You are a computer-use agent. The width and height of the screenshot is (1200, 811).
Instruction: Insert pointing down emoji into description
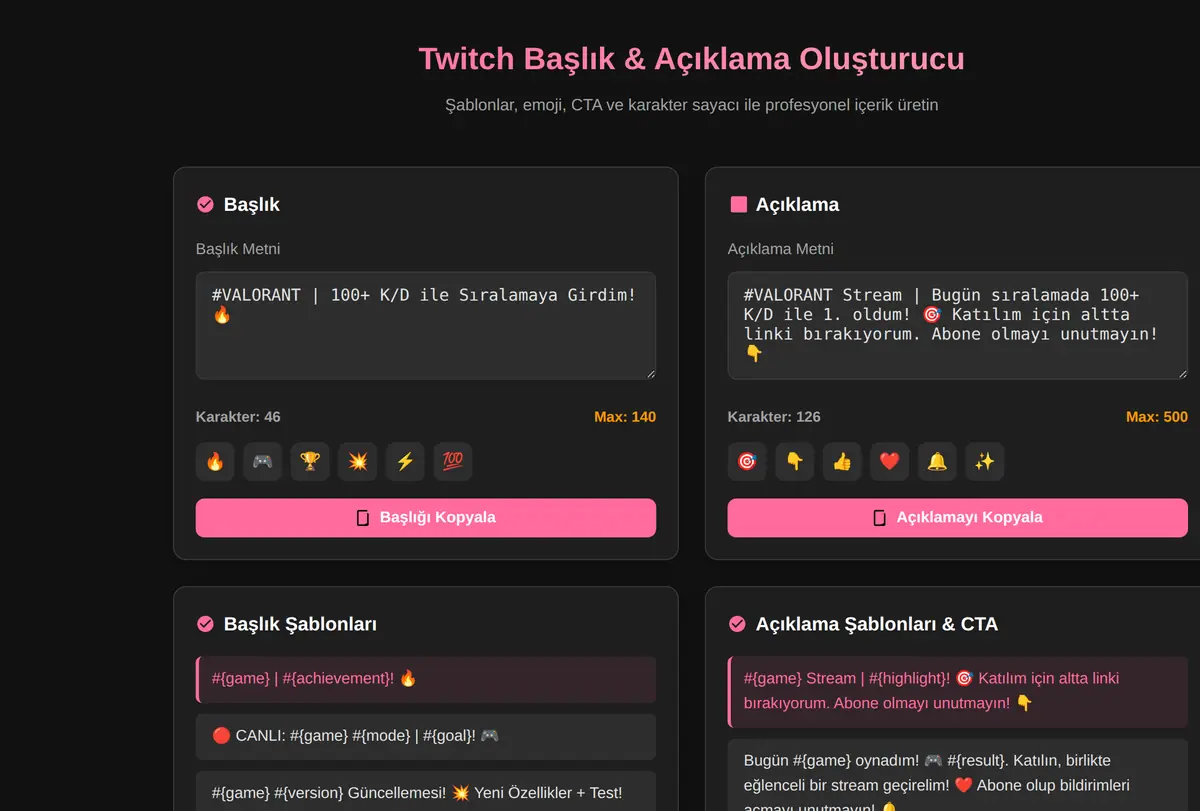[x=795, y=462]
